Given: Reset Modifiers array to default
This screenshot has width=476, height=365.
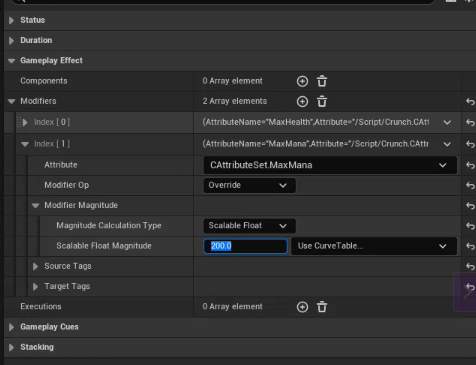Looking at the screenshot, I should pos(470,102).
